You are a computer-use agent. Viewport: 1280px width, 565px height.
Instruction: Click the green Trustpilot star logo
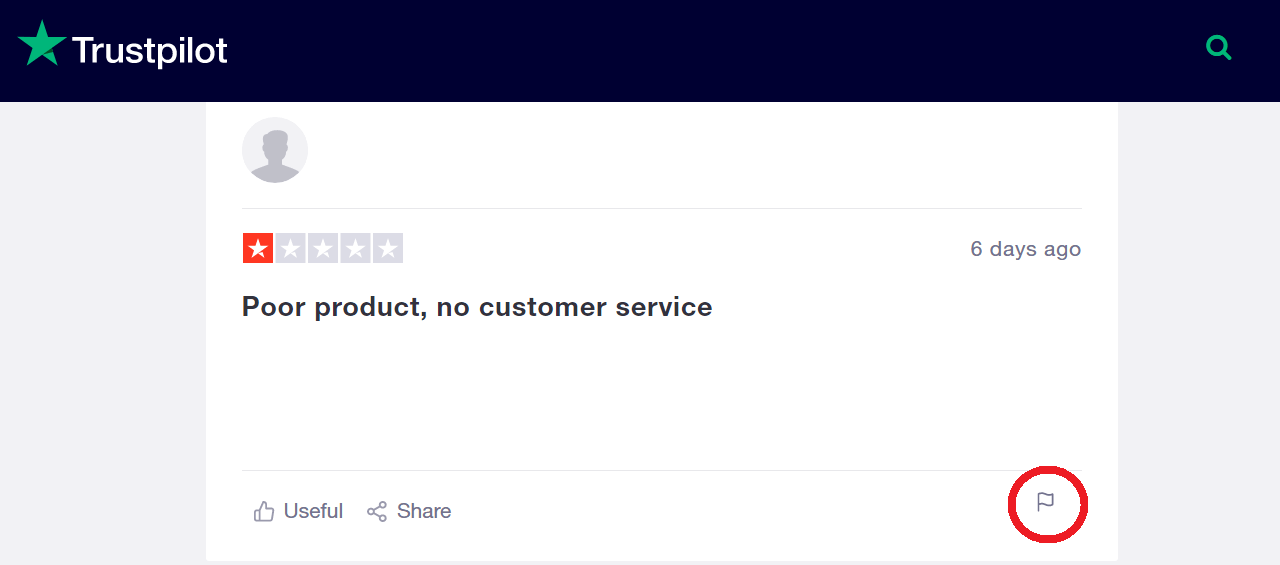[42, 44]
